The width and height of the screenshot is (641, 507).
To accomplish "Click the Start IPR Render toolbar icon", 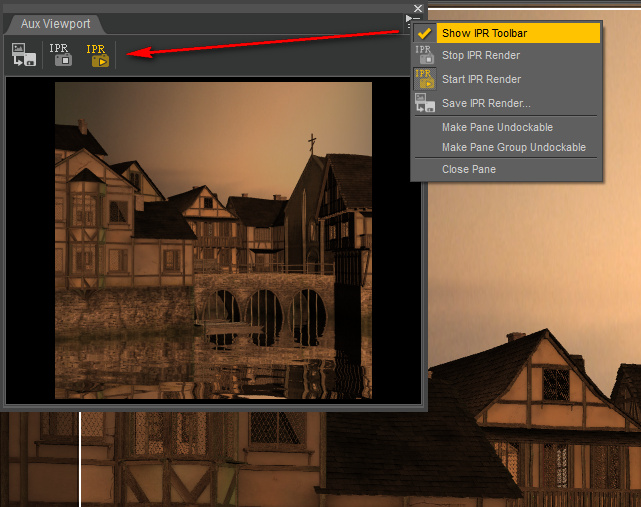I will (97, 54).
